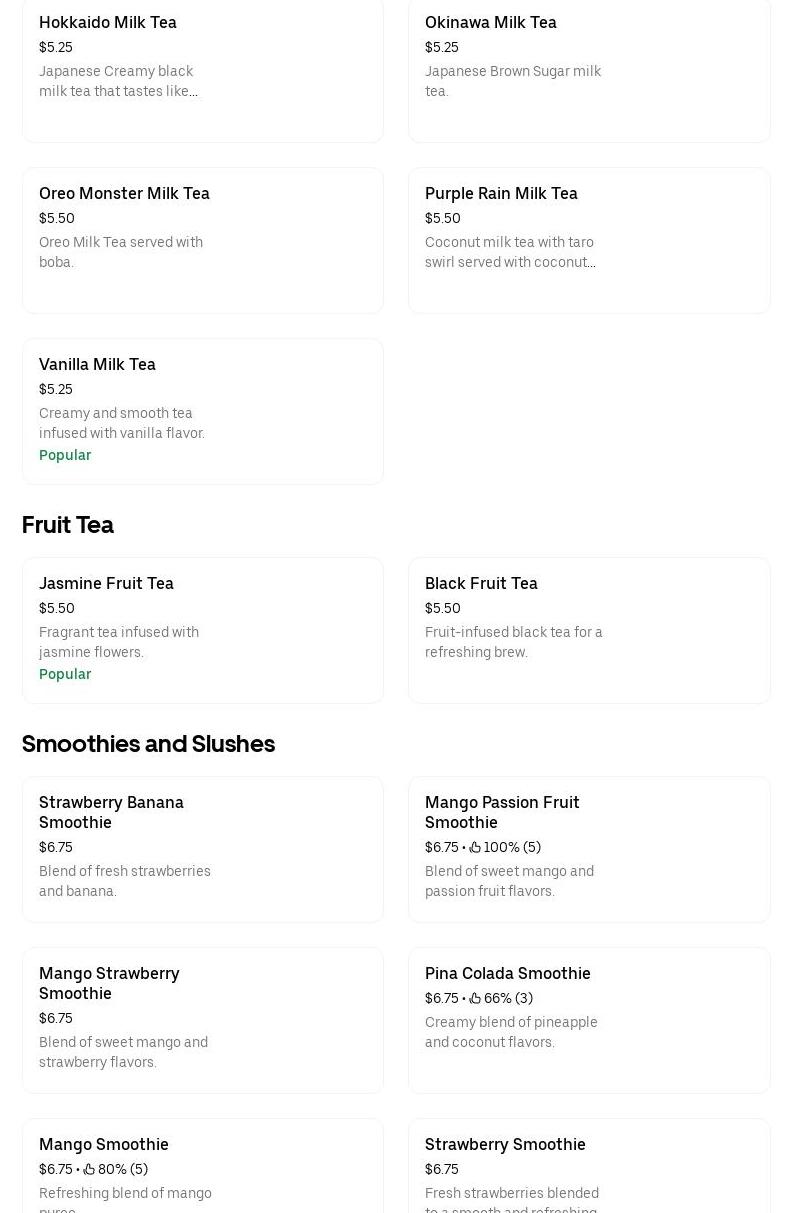Open the Strawberry Banana Smoothie card
804x1213 pixels.
[203, 849]
